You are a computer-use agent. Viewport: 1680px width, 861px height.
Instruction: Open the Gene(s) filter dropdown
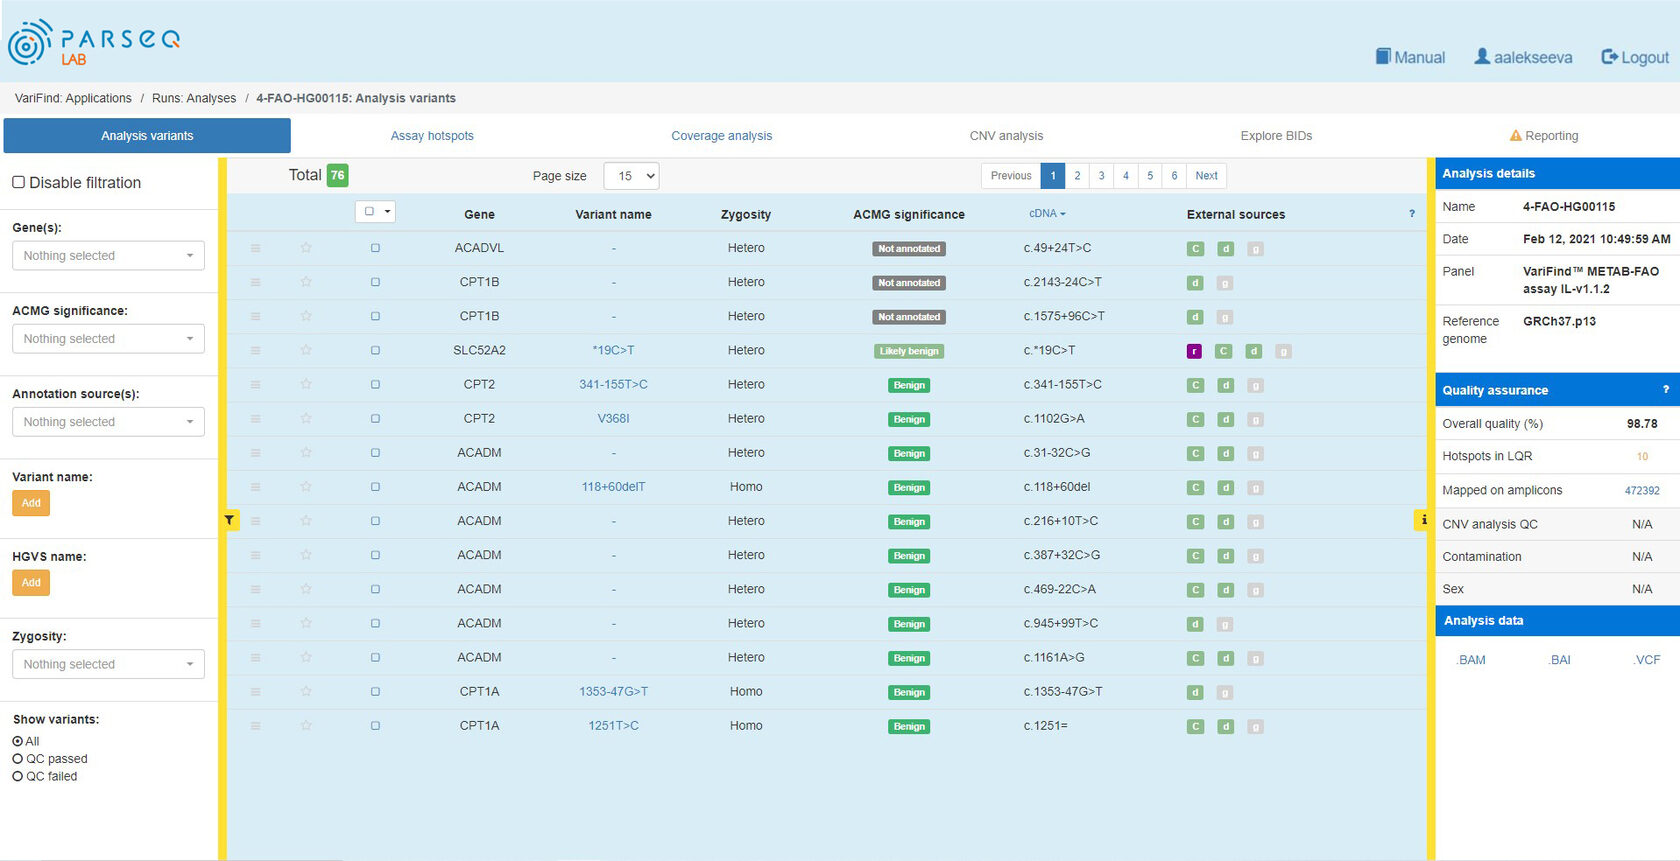coord(108,255)
